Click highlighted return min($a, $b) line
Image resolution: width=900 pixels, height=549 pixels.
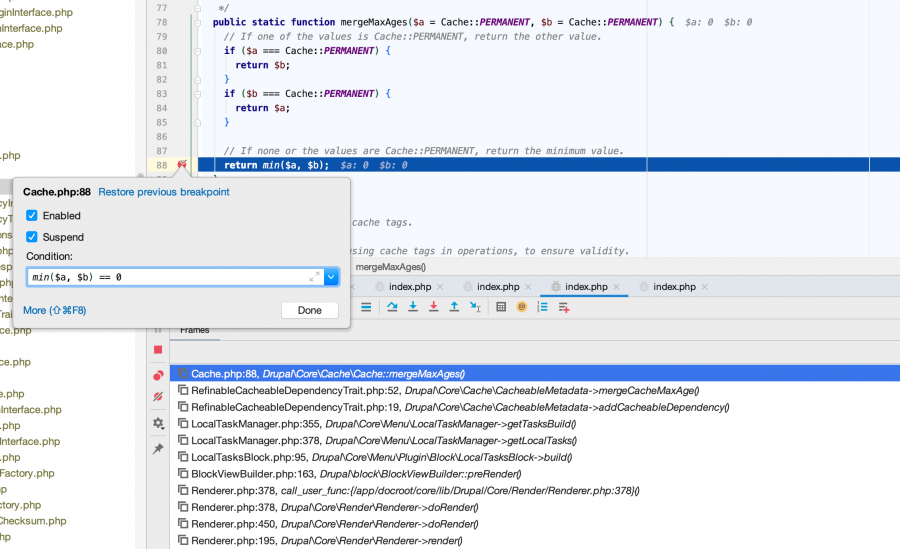click(x=549, y=165)
